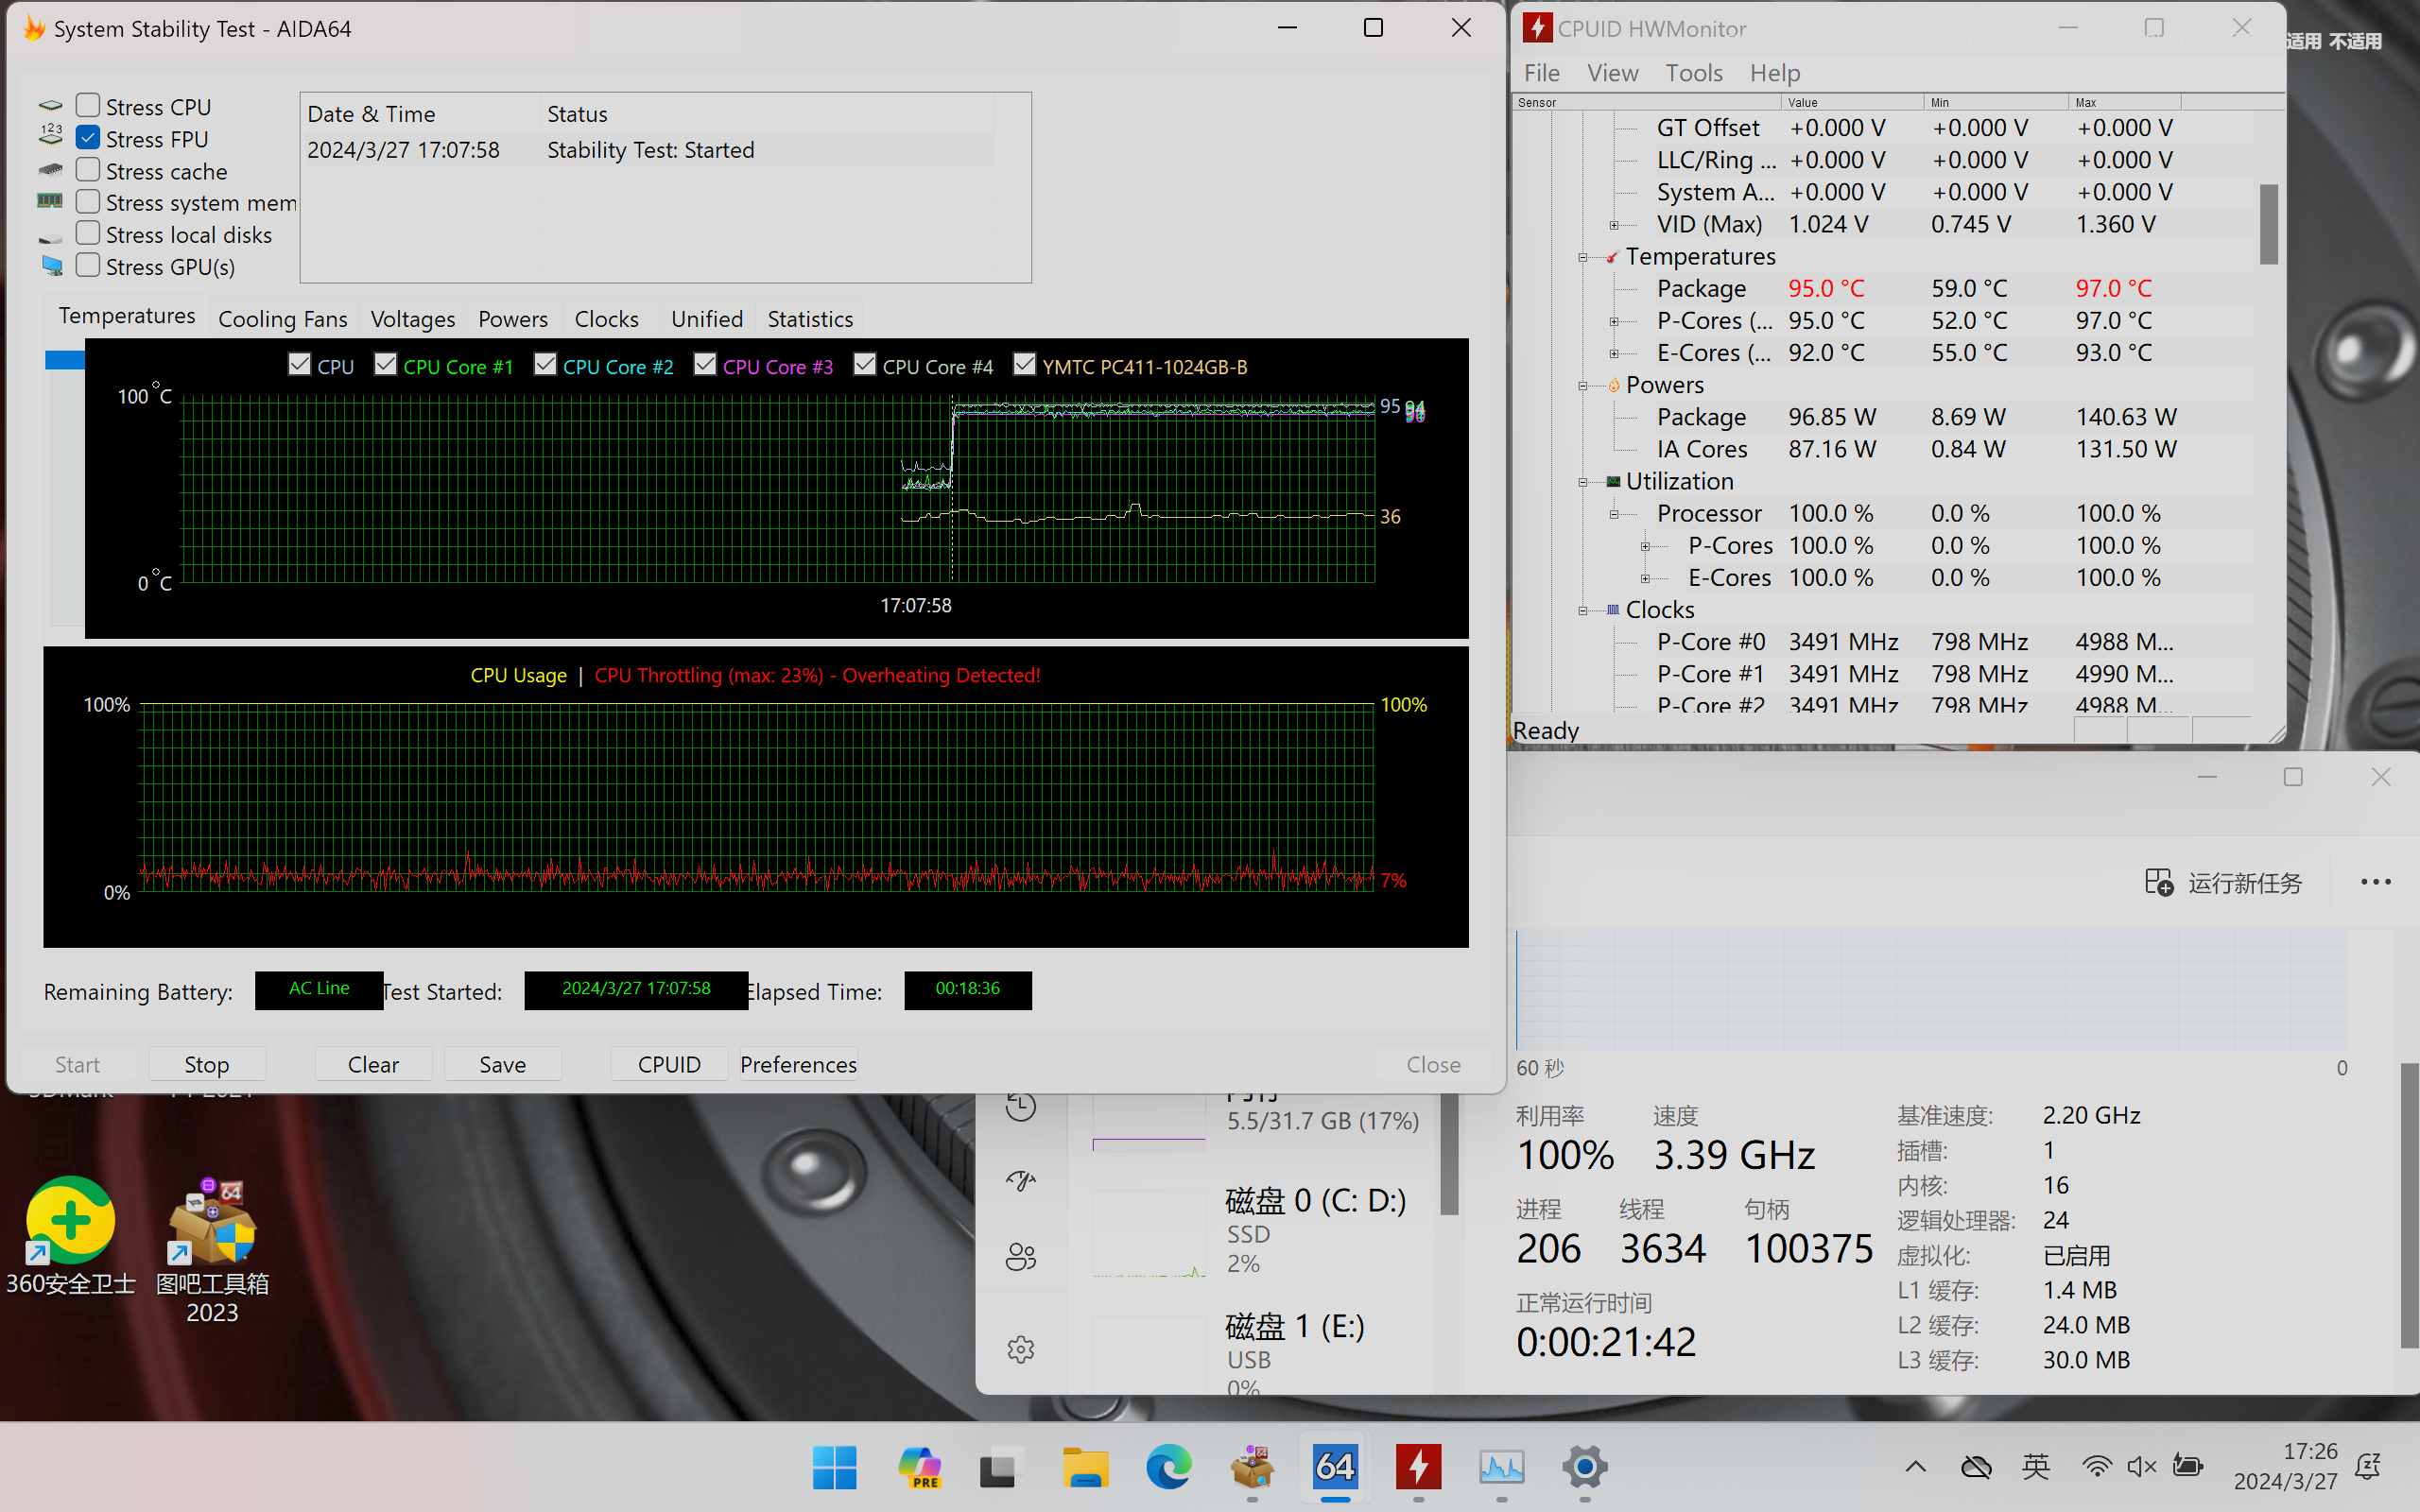Open the AIDA64 taskbar icon

tap(1335, 1467)
